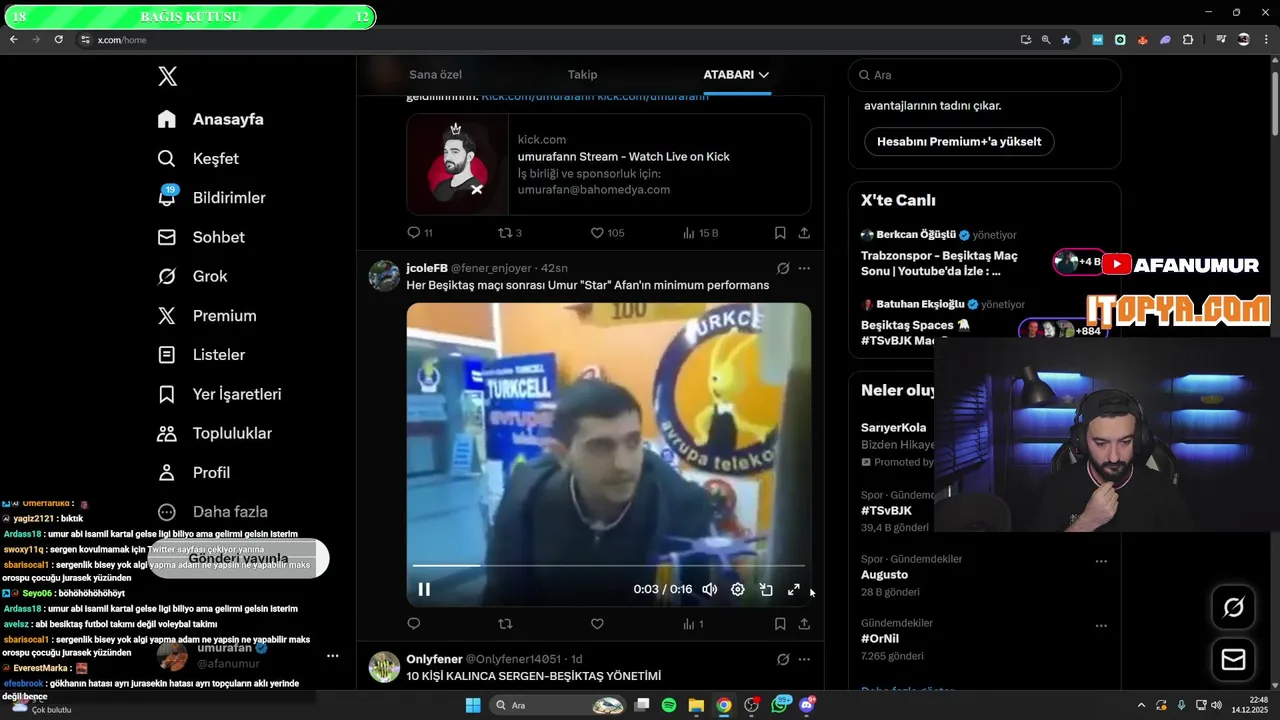This screenshot has width=1280, height=720.
Task: Like the jcoleFB post
Action: 597,624
